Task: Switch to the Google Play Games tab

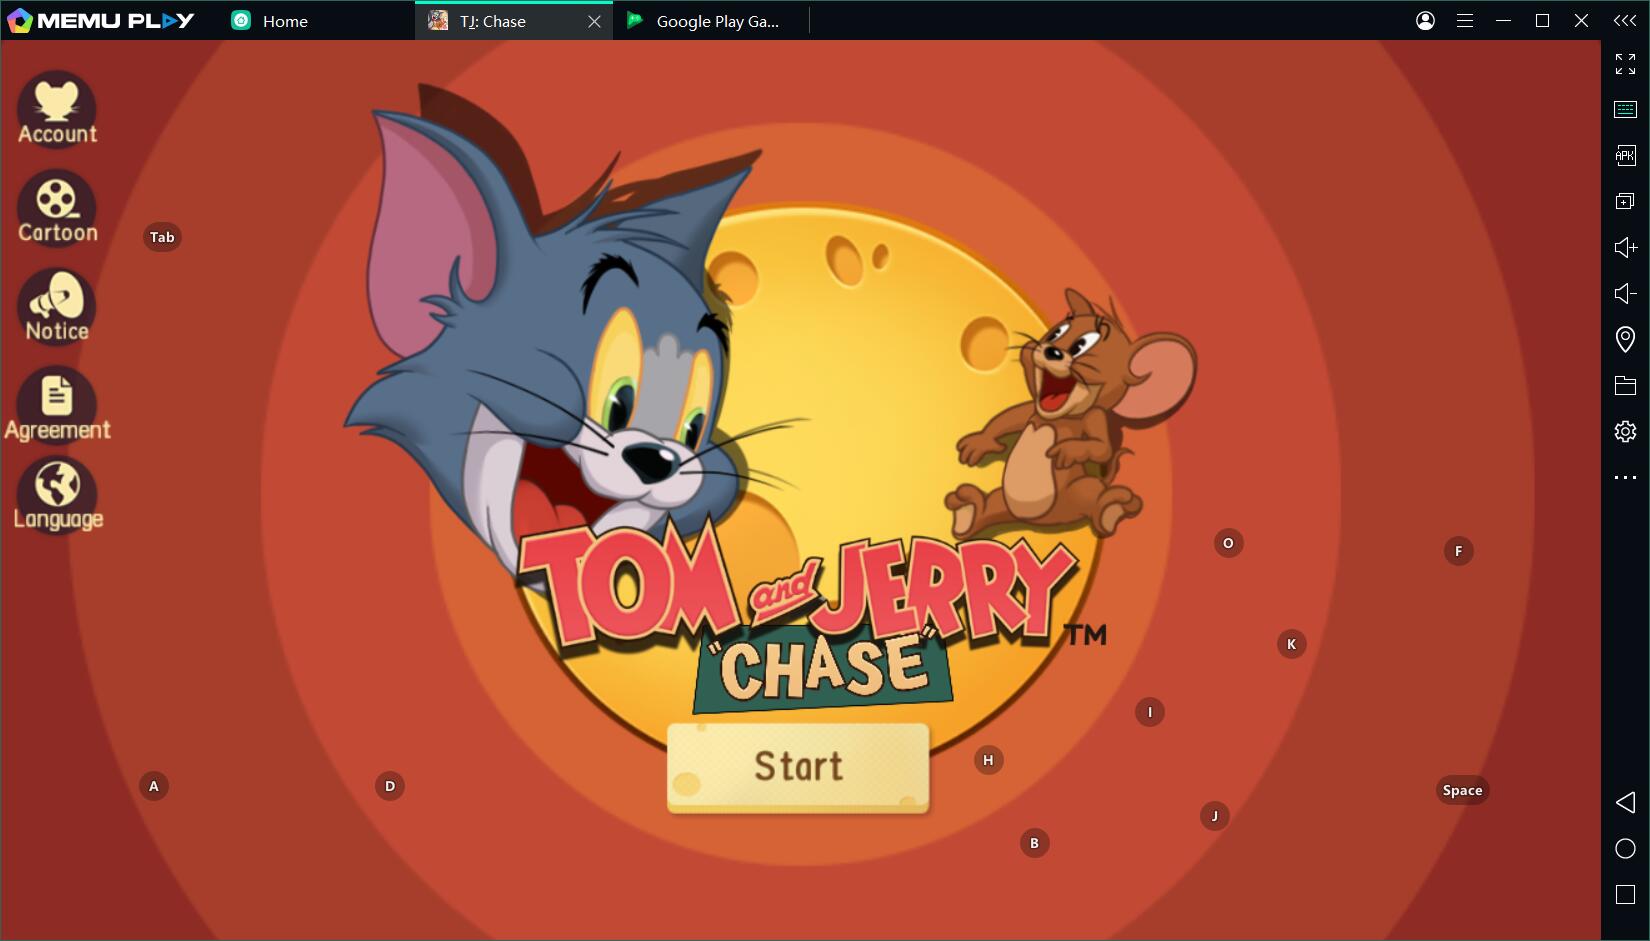Action: tap(716, 21)
